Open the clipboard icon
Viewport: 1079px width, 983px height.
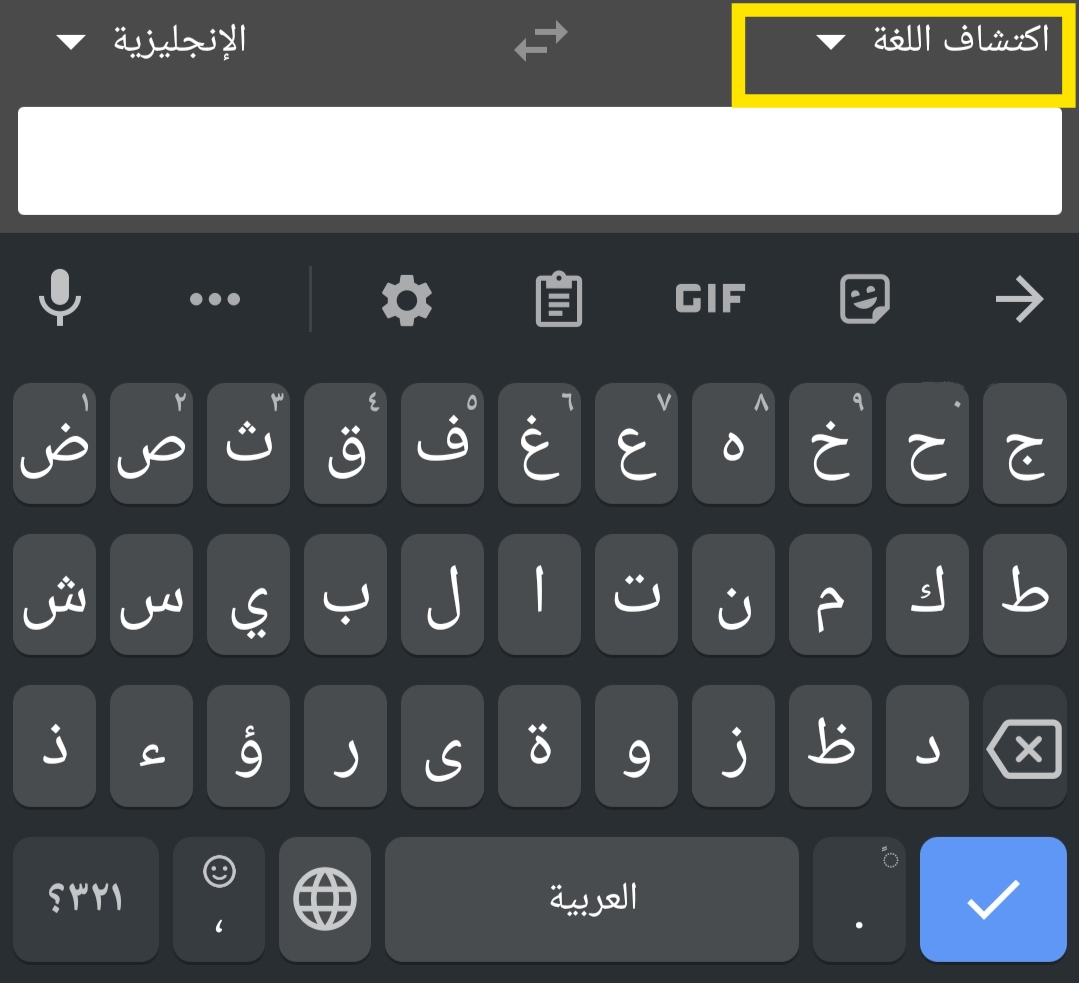[559, 298]
